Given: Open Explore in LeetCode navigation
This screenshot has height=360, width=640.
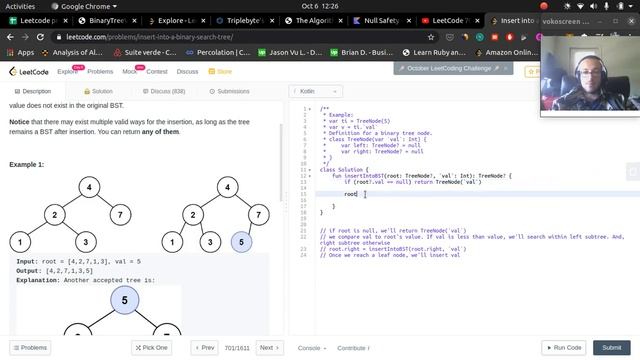Looking at the screenshot, I should (67, 71).
